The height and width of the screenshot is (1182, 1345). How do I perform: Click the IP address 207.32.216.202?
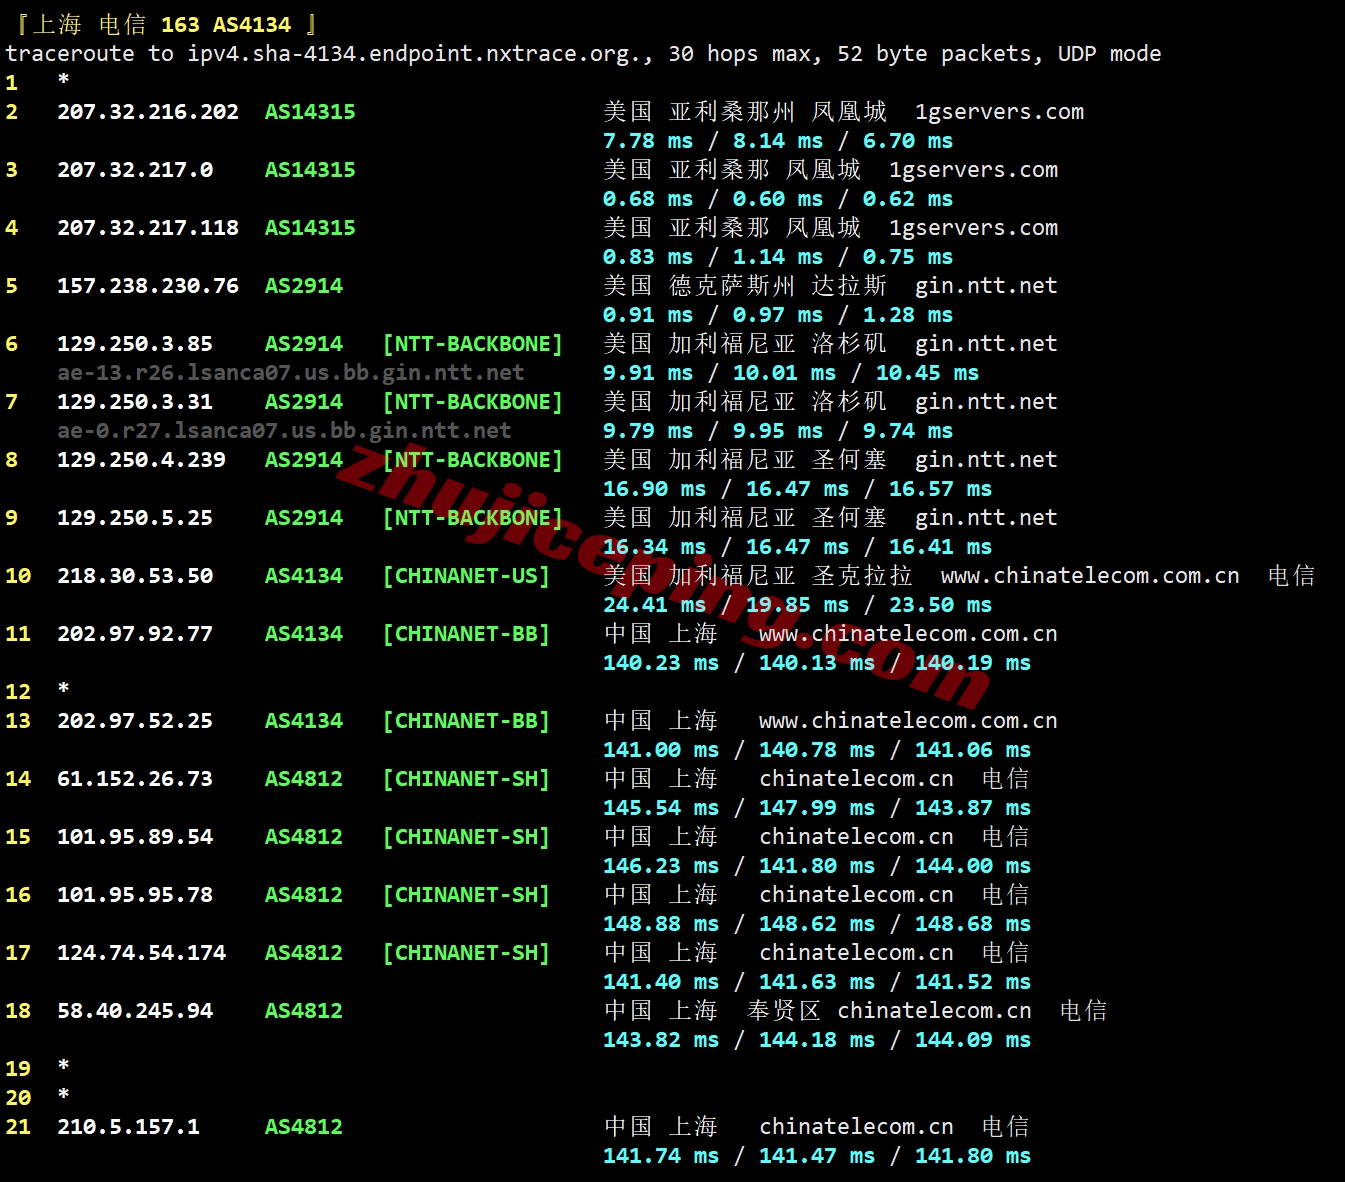(148, 112)
